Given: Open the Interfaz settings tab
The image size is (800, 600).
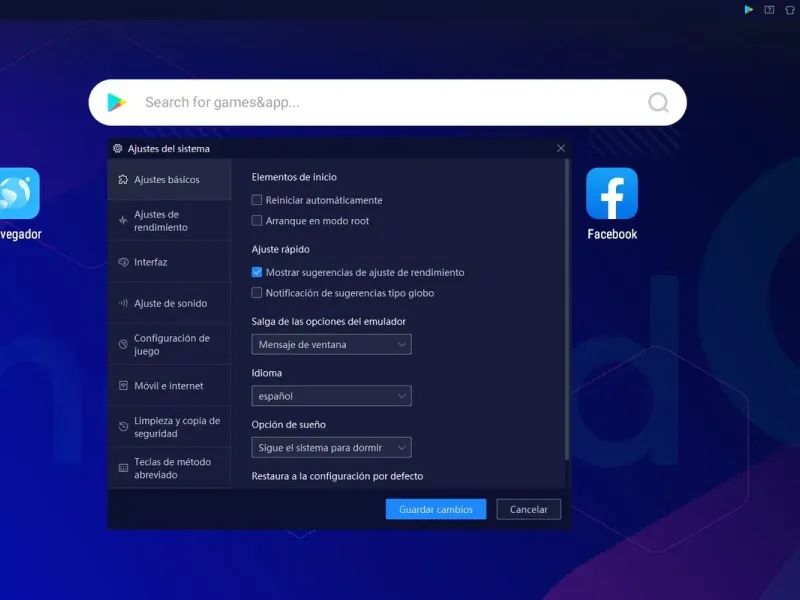Looking at the screenshot, I should tap(169, 262).
